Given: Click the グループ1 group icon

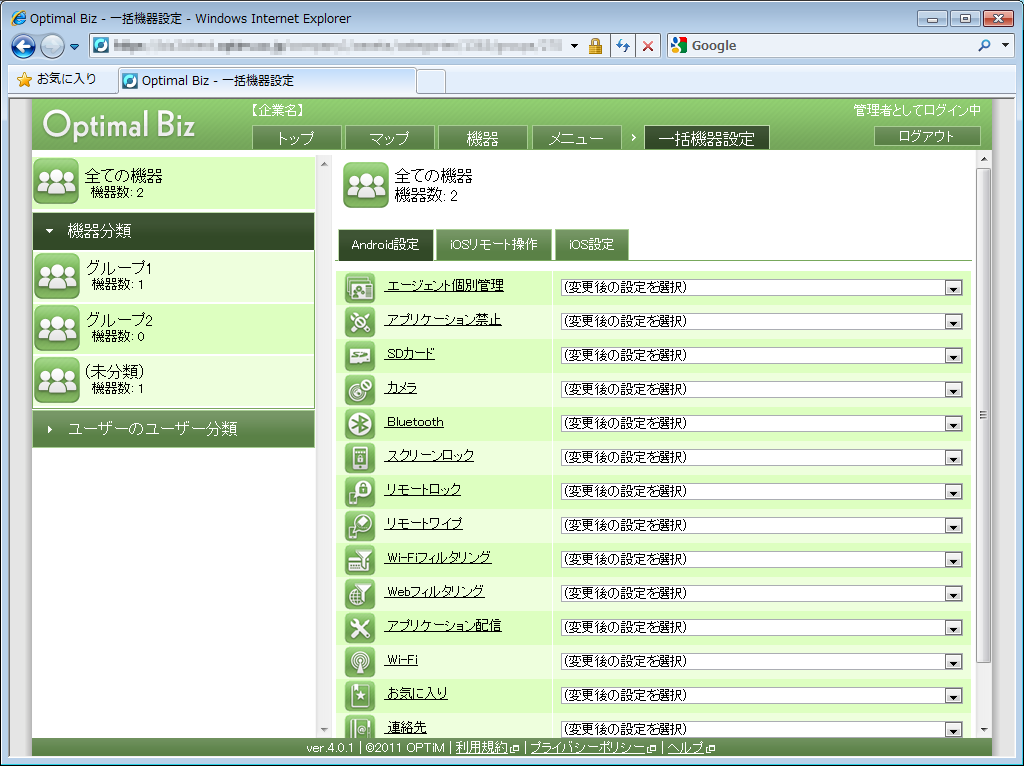Looking at the screenshot, I should [x=57, y=276].
